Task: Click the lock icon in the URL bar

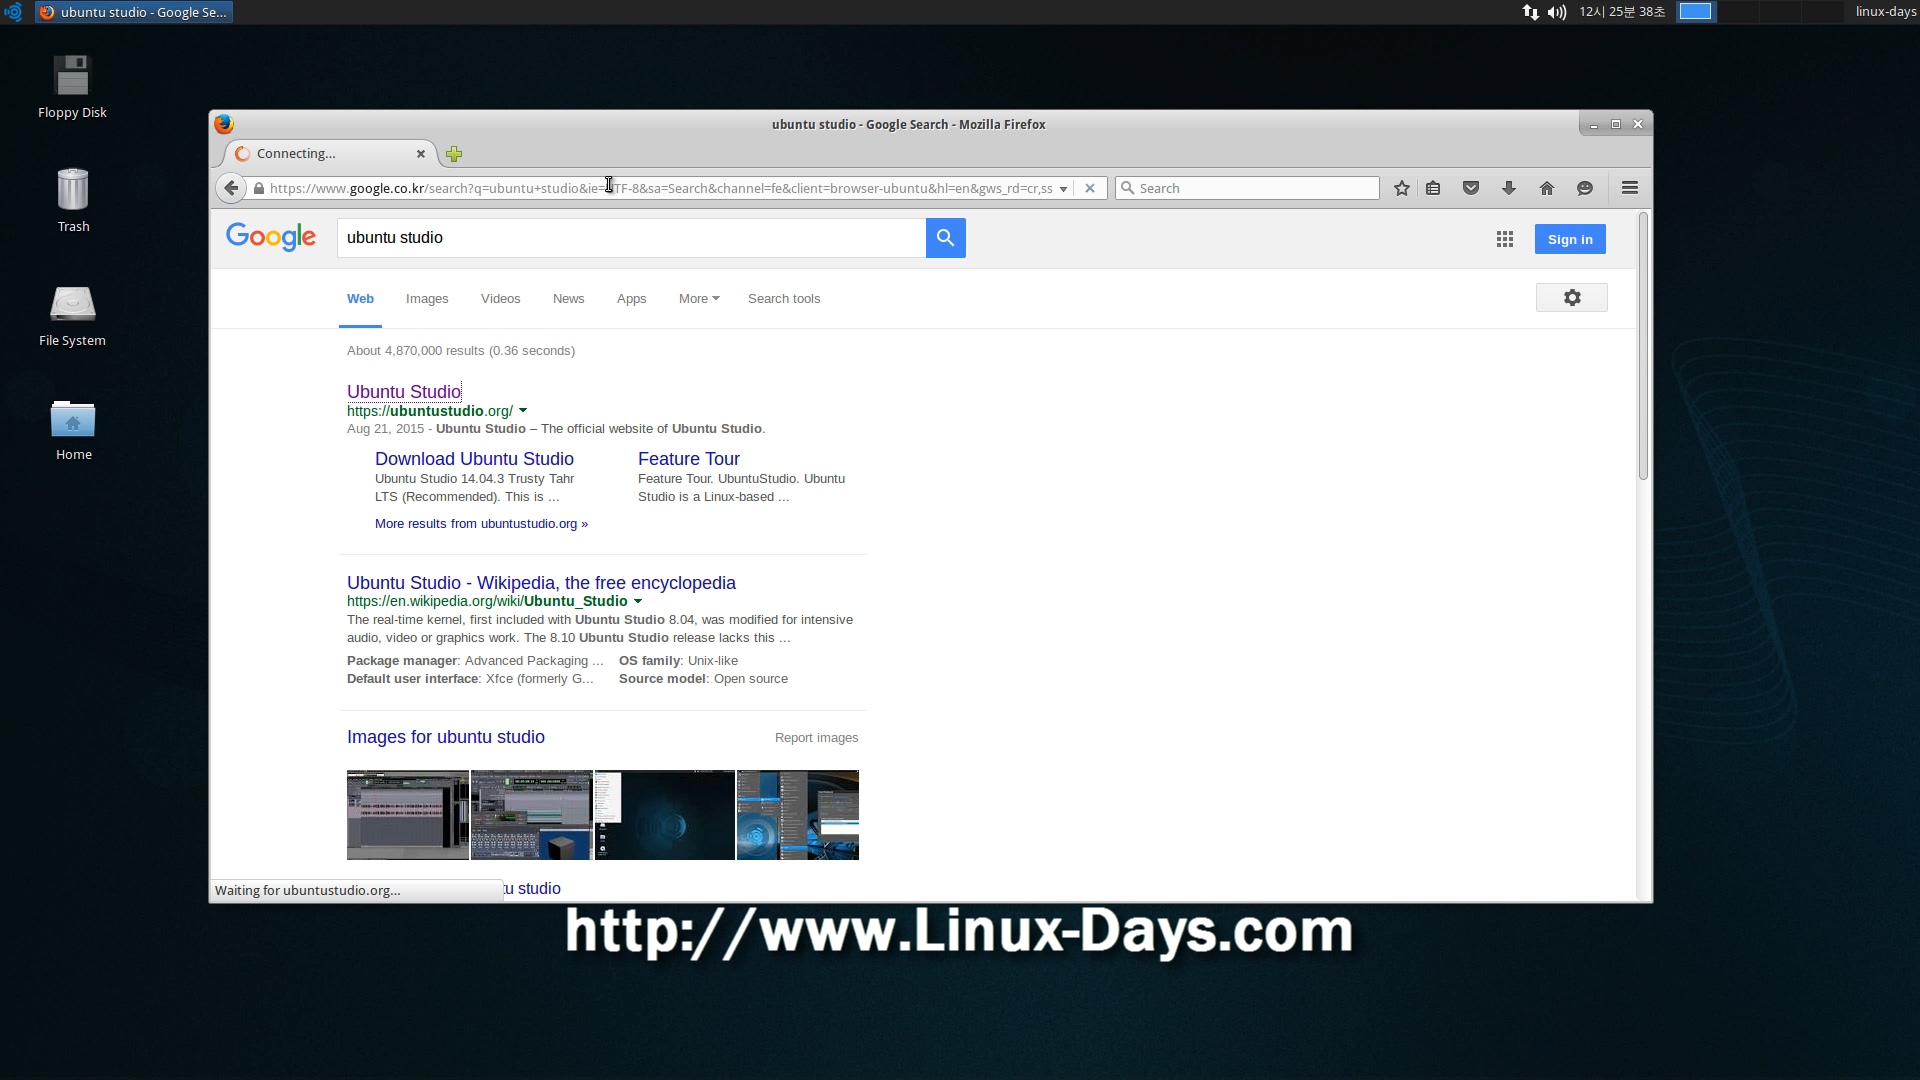Action: [x=259, y=188]
